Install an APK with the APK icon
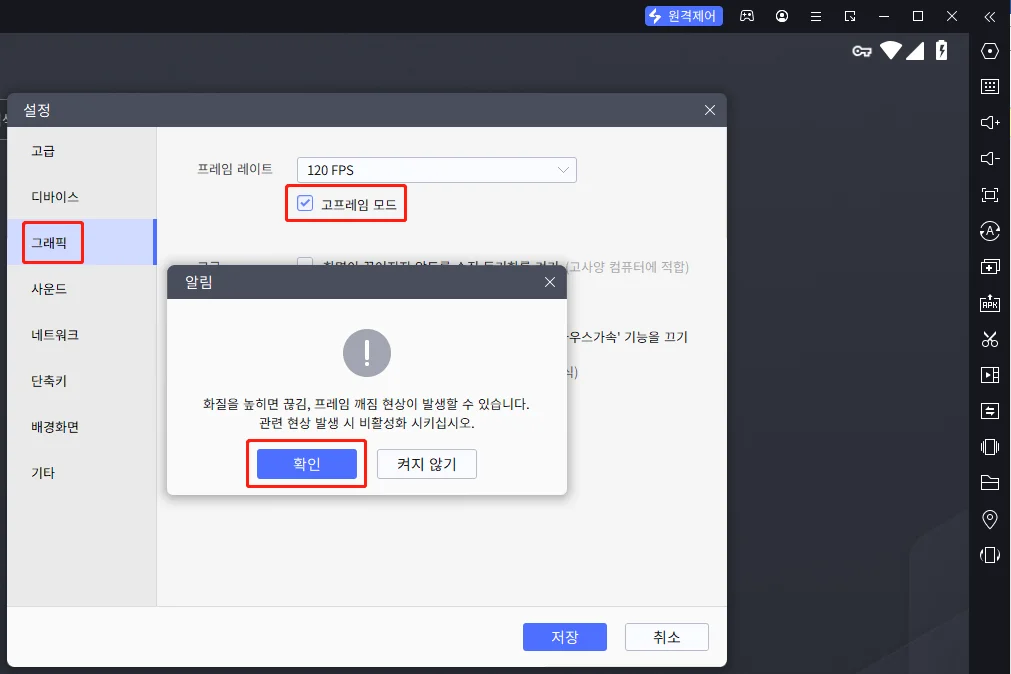 990,303
